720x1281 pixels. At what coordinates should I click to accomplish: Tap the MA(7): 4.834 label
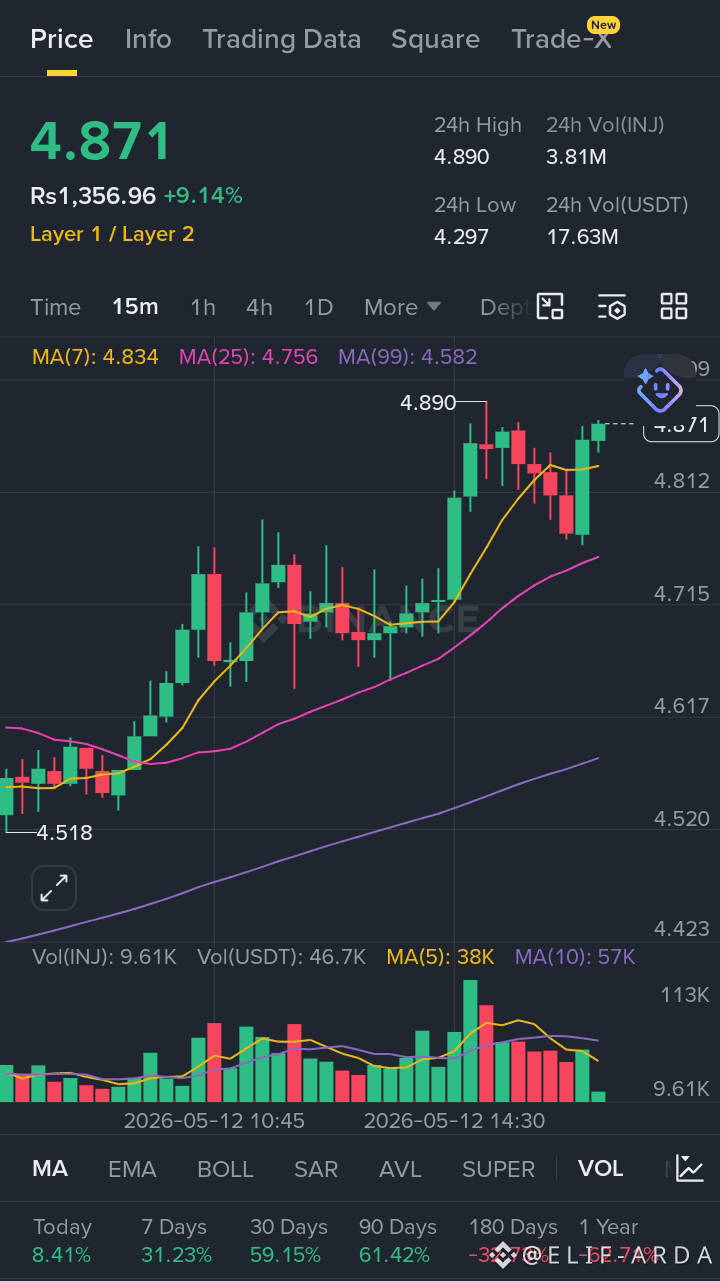(95, 357)
